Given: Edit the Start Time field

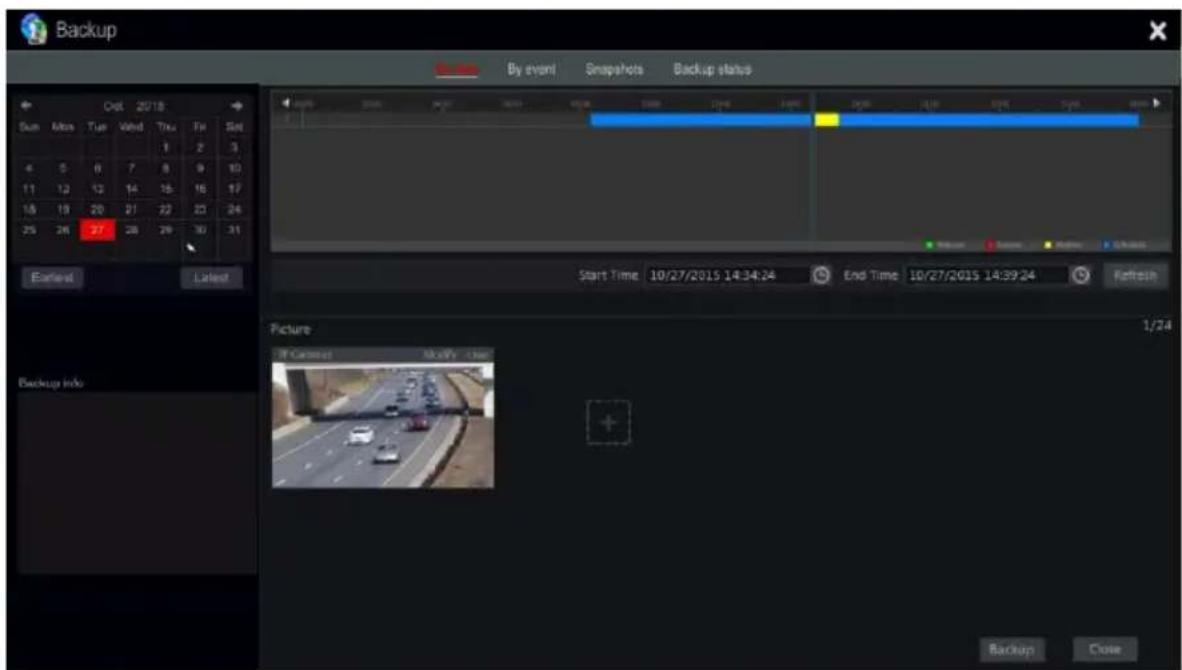Looking at the screenshot, I should coord(727,275).
